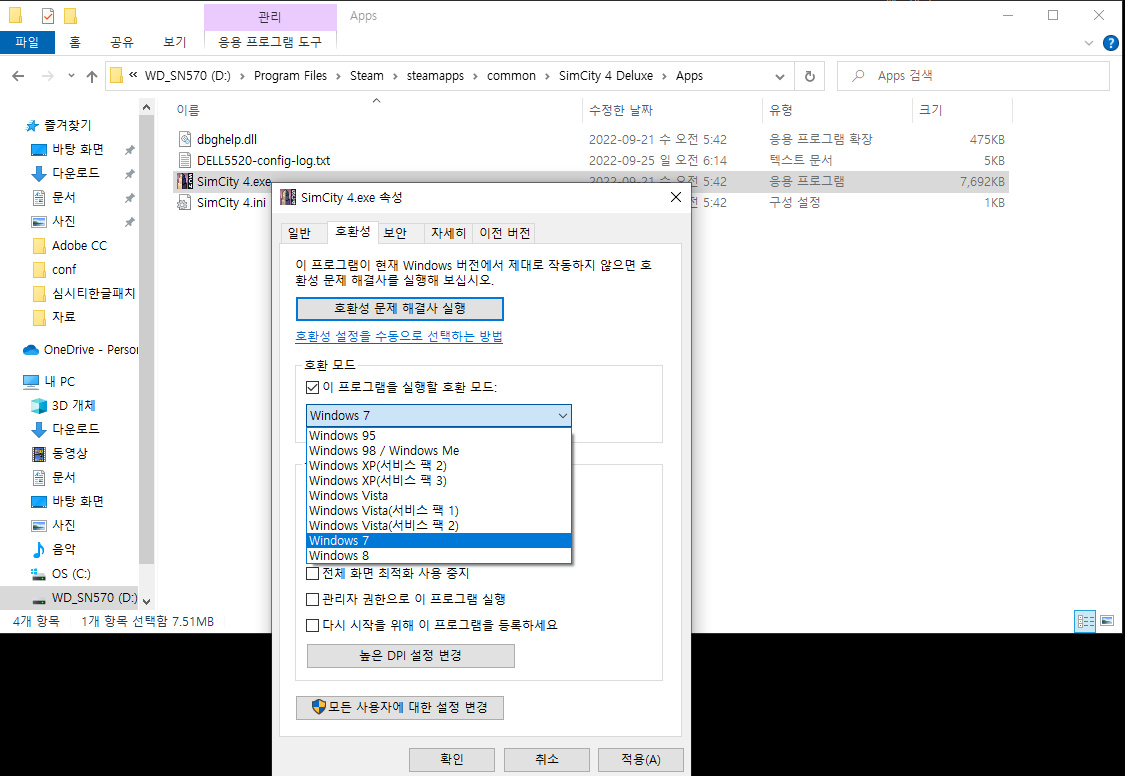
Task: Switch to large icons view layout
Action: click(1107, 621)
